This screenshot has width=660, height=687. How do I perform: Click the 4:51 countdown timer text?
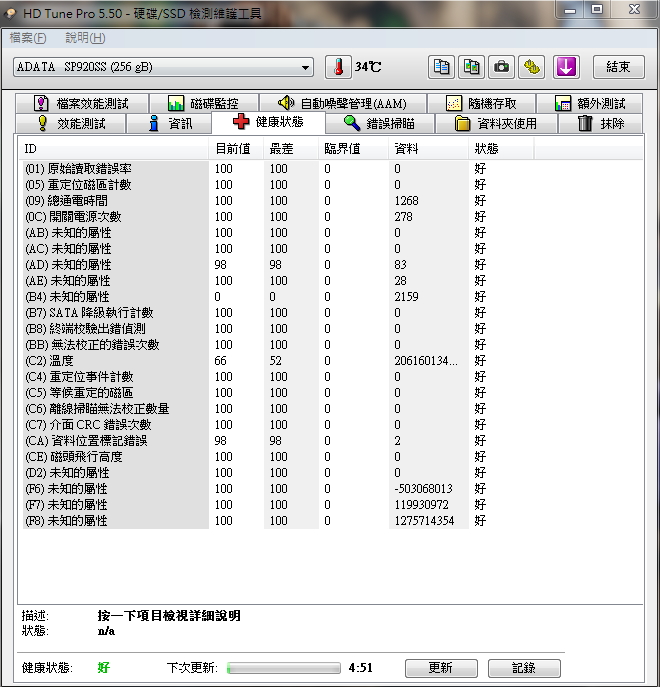click(360, 668)
